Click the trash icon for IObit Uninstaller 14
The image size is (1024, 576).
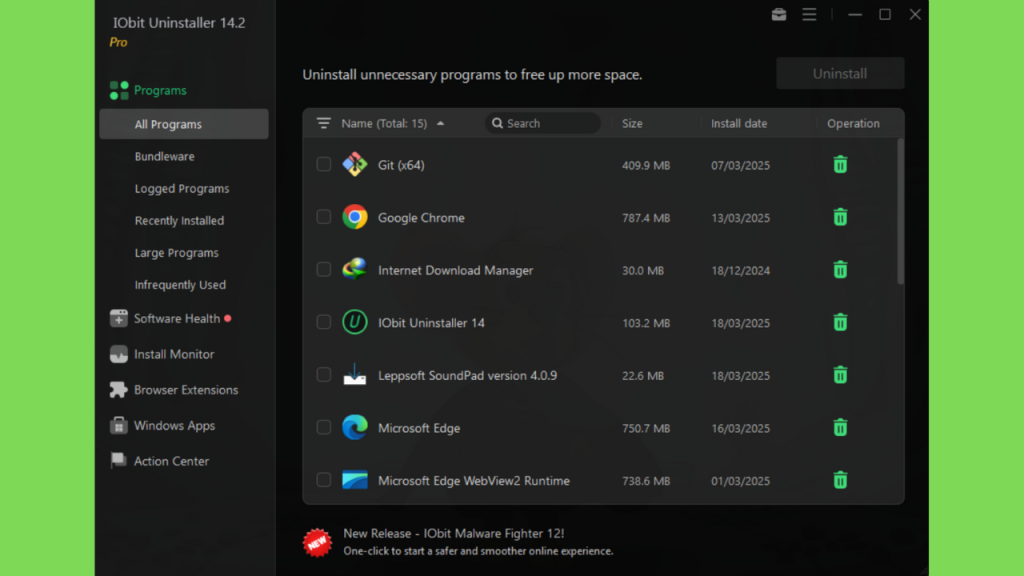point(840,323)
